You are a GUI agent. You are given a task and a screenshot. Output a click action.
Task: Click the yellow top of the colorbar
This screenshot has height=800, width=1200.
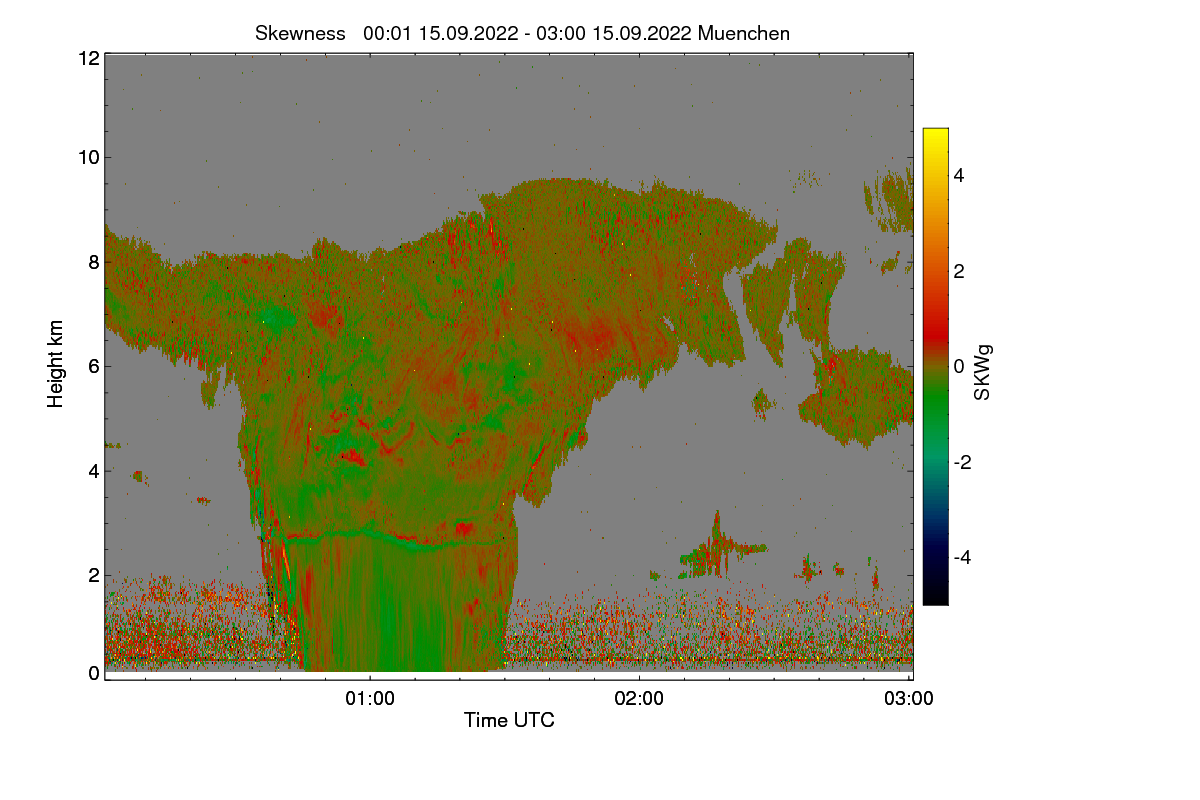(935, 134)
